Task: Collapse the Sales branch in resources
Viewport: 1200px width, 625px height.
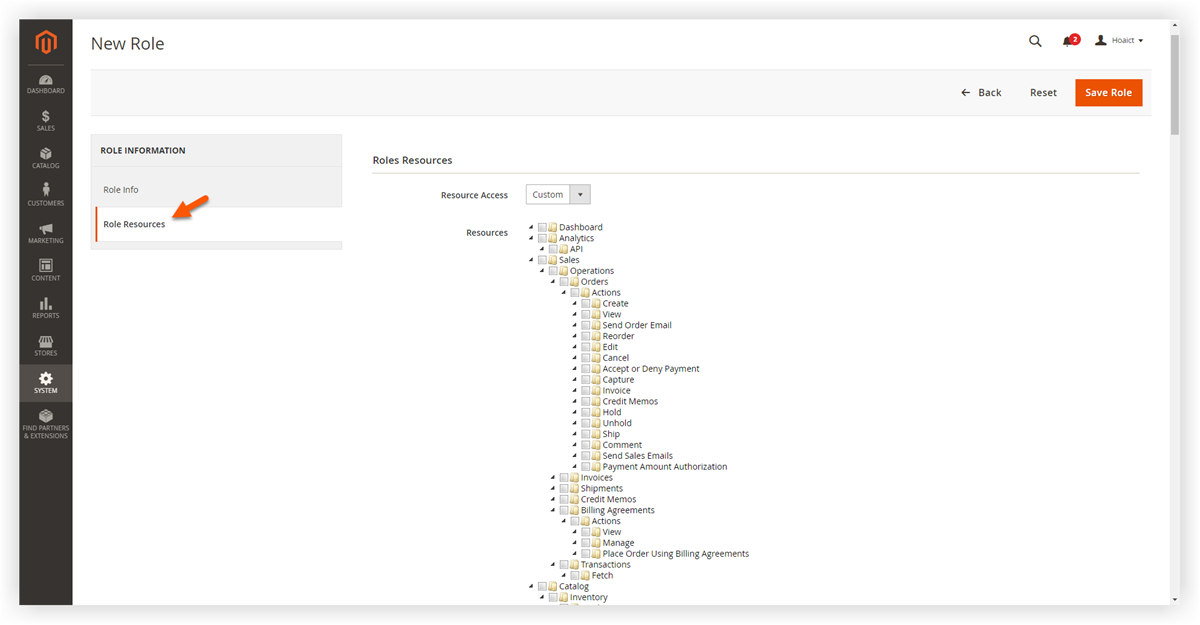Action: click(531, 259)
